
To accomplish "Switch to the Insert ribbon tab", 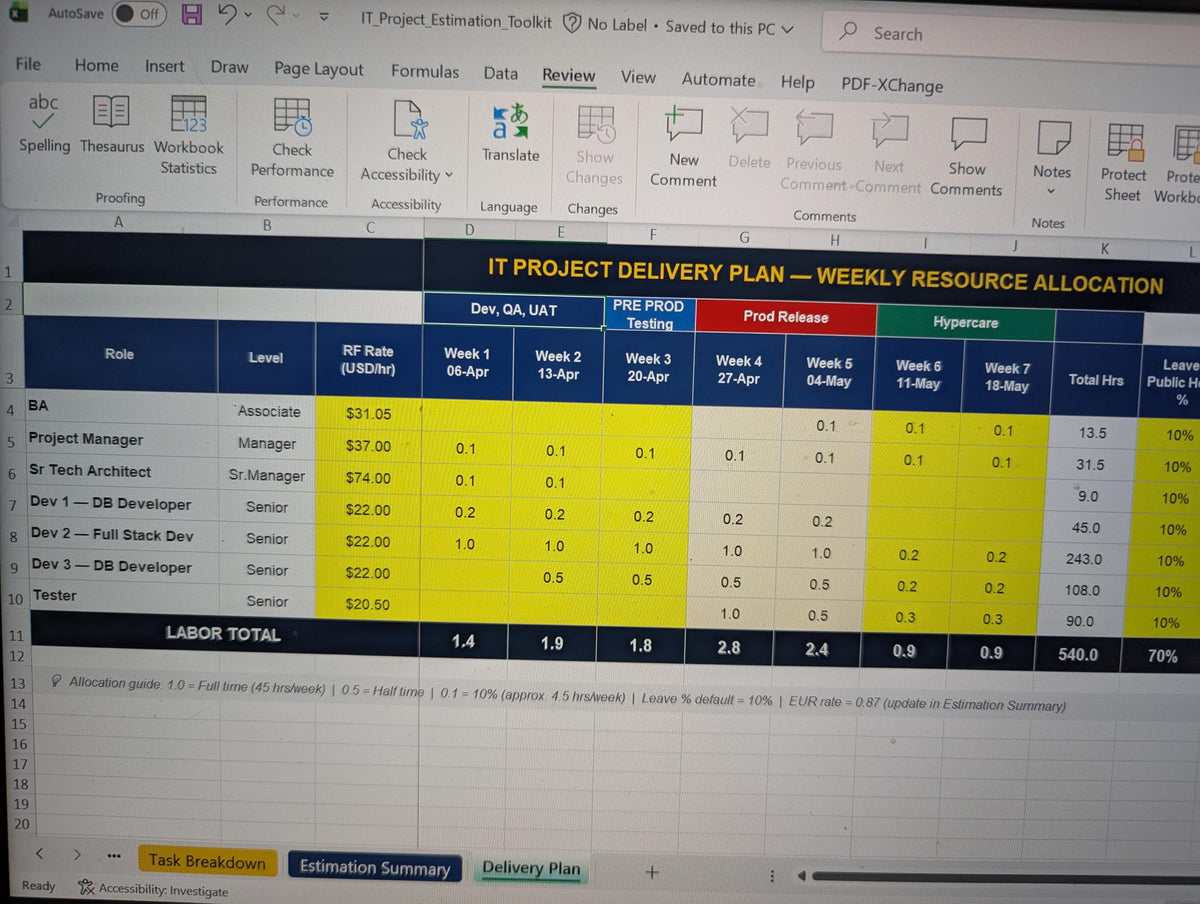I will tap(164, 66).
